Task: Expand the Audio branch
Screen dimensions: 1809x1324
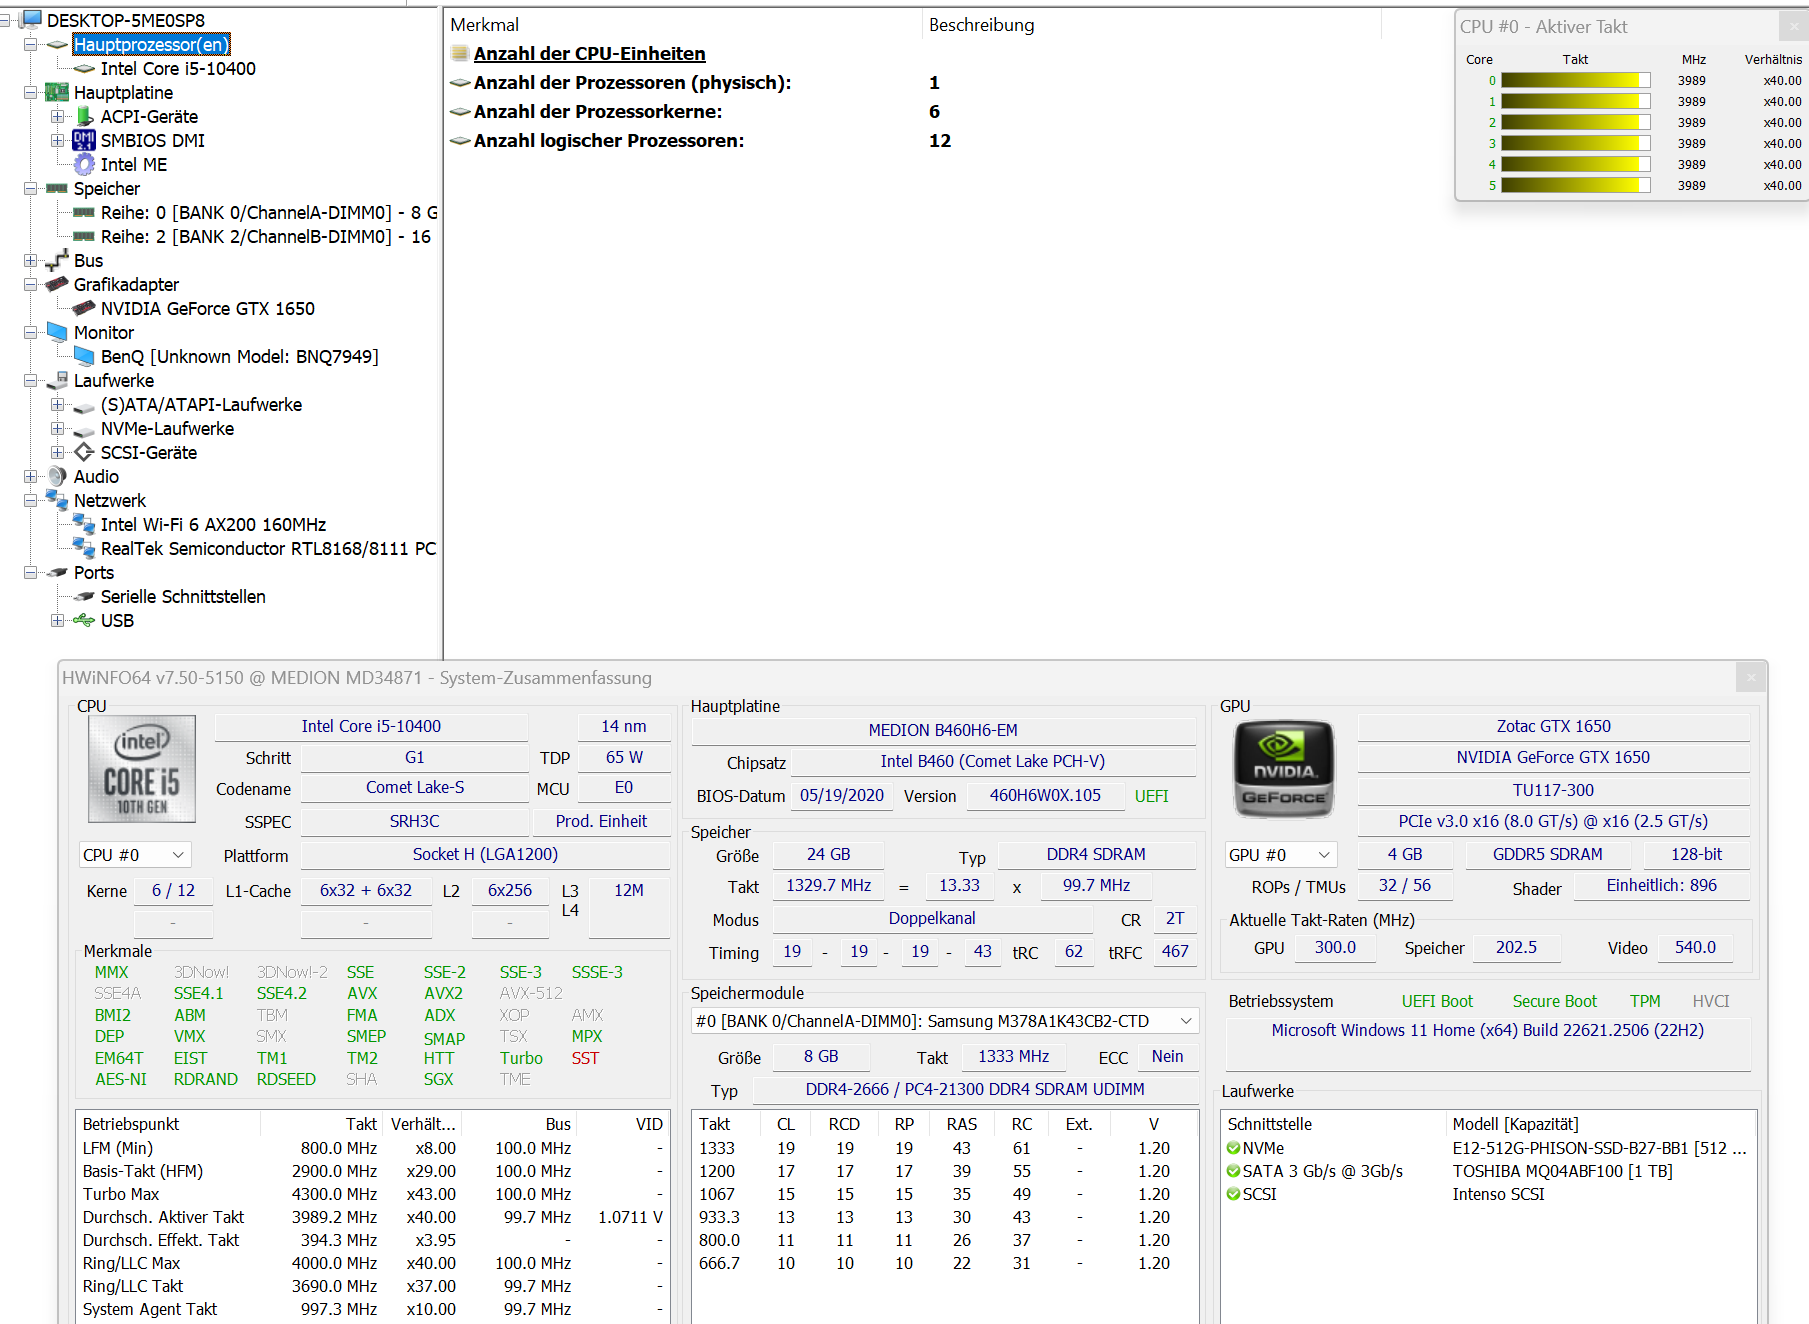Action: pos(31,477)
